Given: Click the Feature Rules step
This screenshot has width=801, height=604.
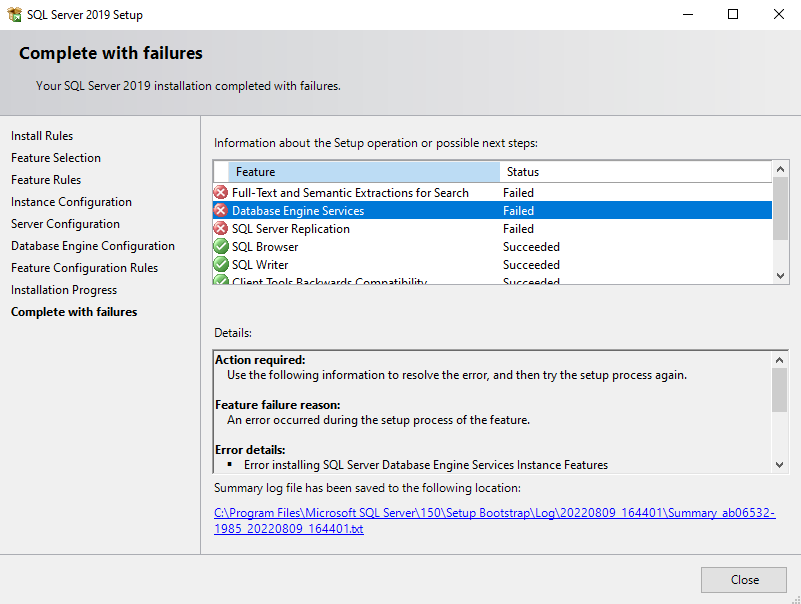Looking at the screenshot, I should click(x=46, y=180).
